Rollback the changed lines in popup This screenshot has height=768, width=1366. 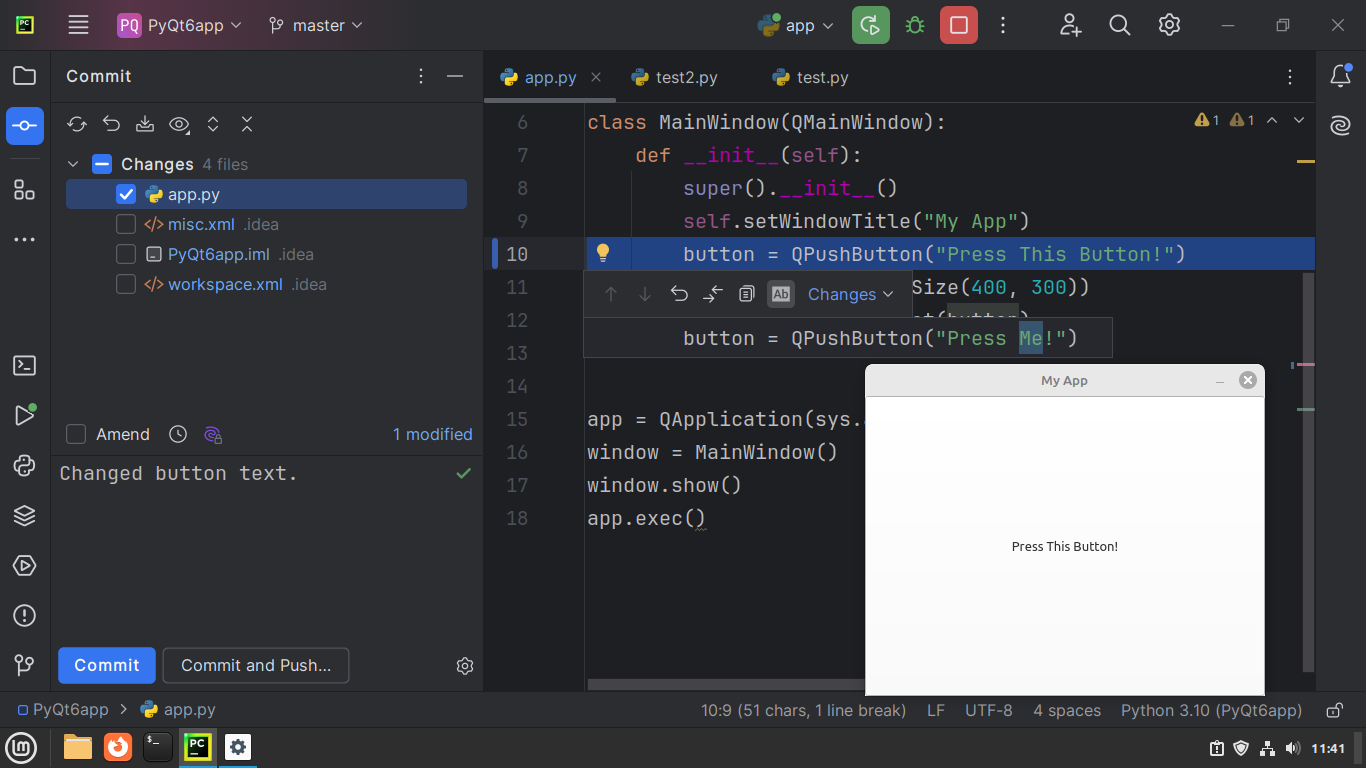(x=679, y=294)
